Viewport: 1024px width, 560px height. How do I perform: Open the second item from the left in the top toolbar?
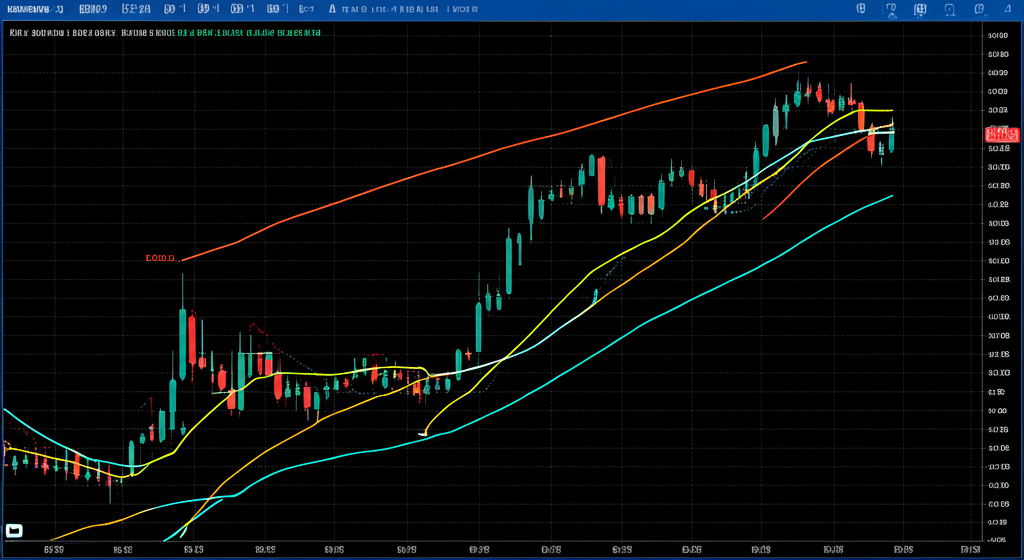(x=92, y=9)
